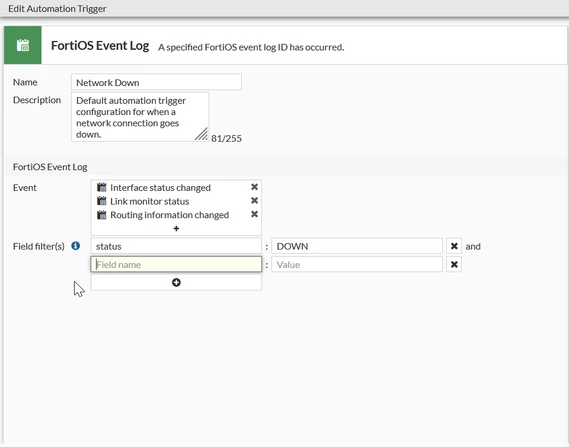
Task: Remove the Interface status changed event
Action: click(254, 187)
